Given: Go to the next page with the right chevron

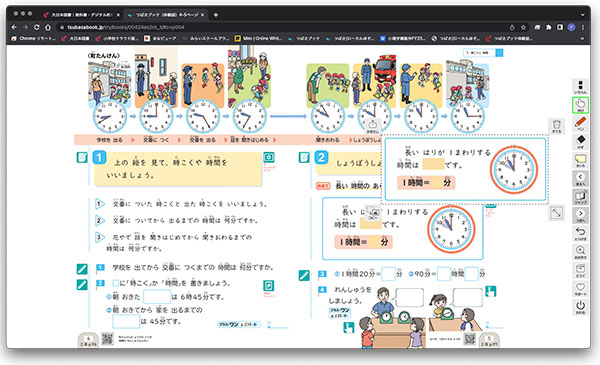Looking at the screenshot, I should [x=580, y=215].
